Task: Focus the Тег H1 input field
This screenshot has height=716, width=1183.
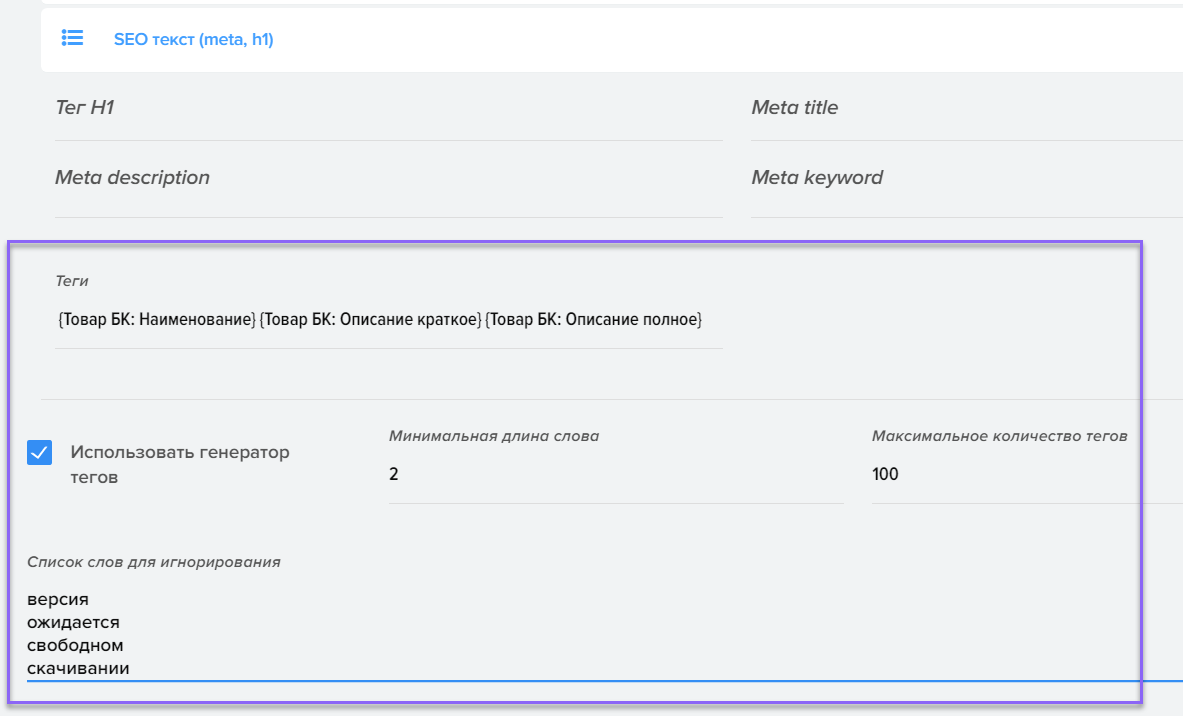Action: 388,108
